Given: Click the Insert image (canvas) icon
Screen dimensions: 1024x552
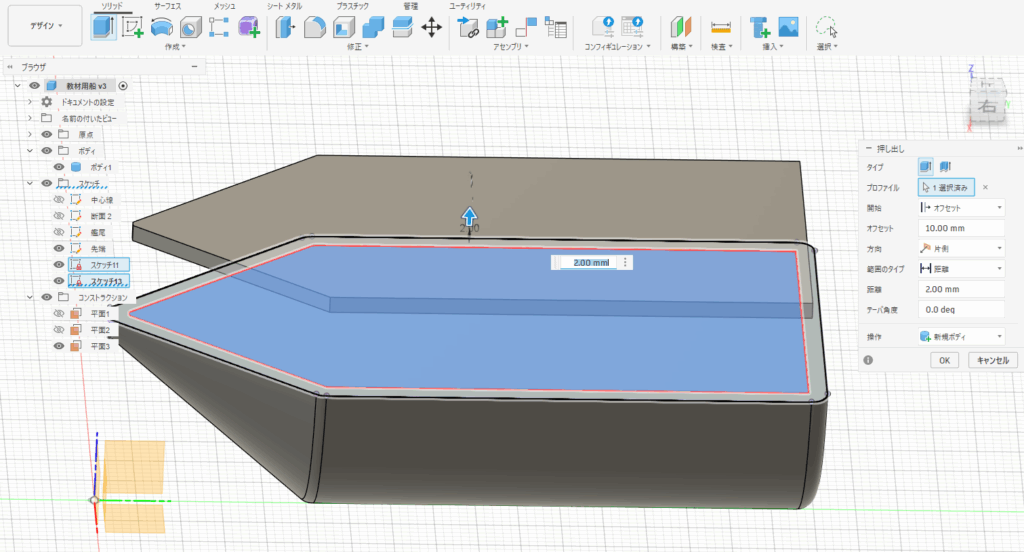Looking at the screenshot, I should 789,27.
